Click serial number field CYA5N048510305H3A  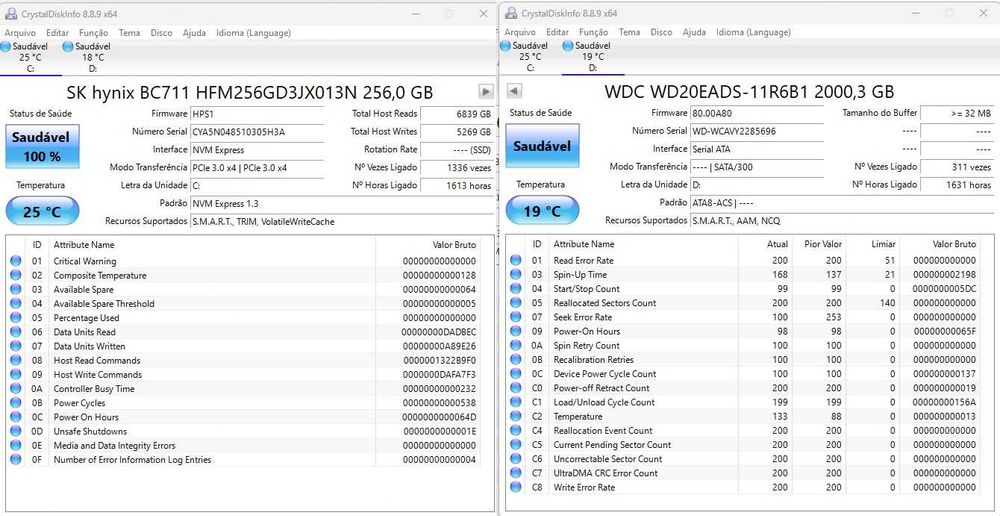(257, 132)
